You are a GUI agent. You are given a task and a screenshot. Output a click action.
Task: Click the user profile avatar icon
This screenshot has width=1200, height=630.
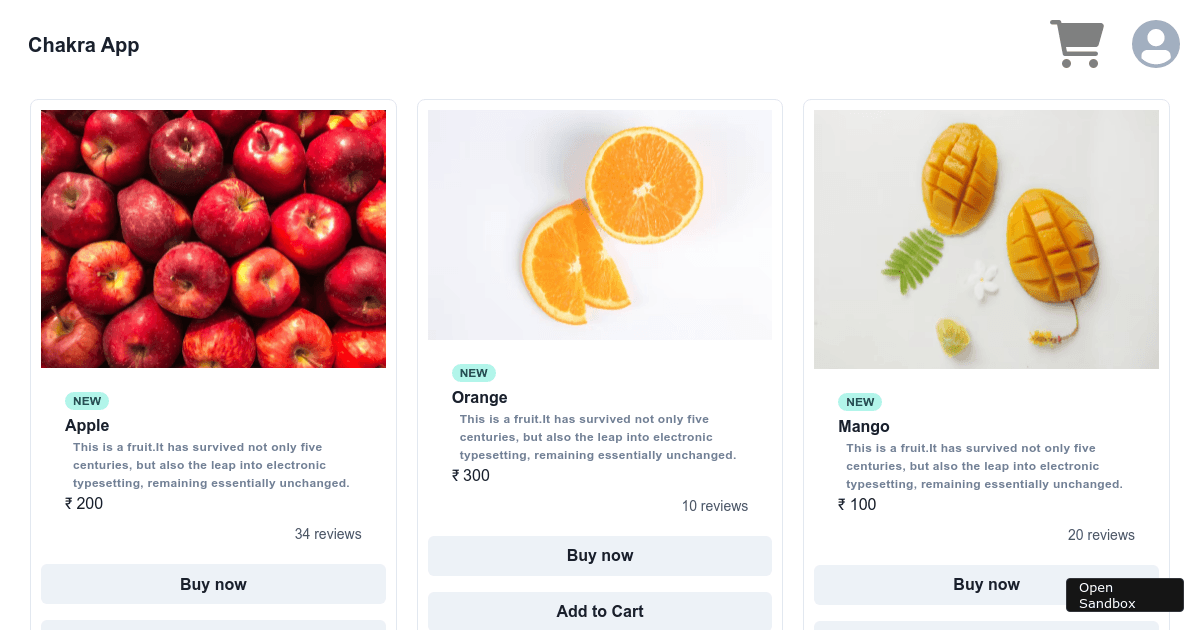click(x=1156, y=43)
